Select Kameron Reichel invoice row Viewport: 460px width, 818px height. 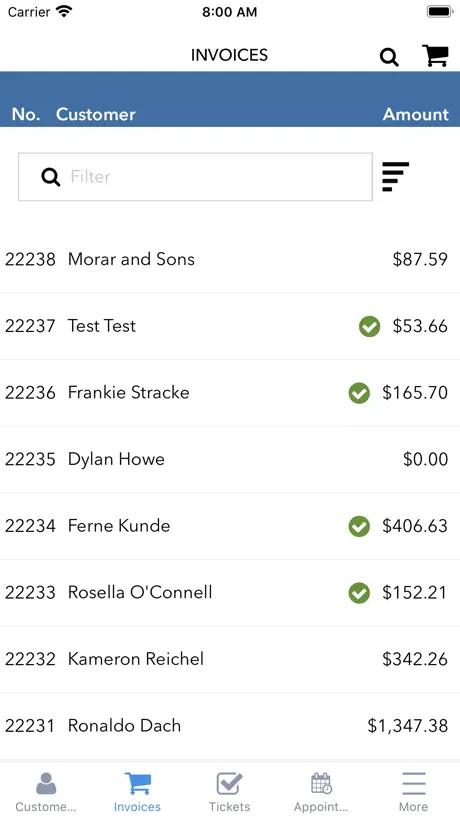pyautogui.click(x=230, y=659)
